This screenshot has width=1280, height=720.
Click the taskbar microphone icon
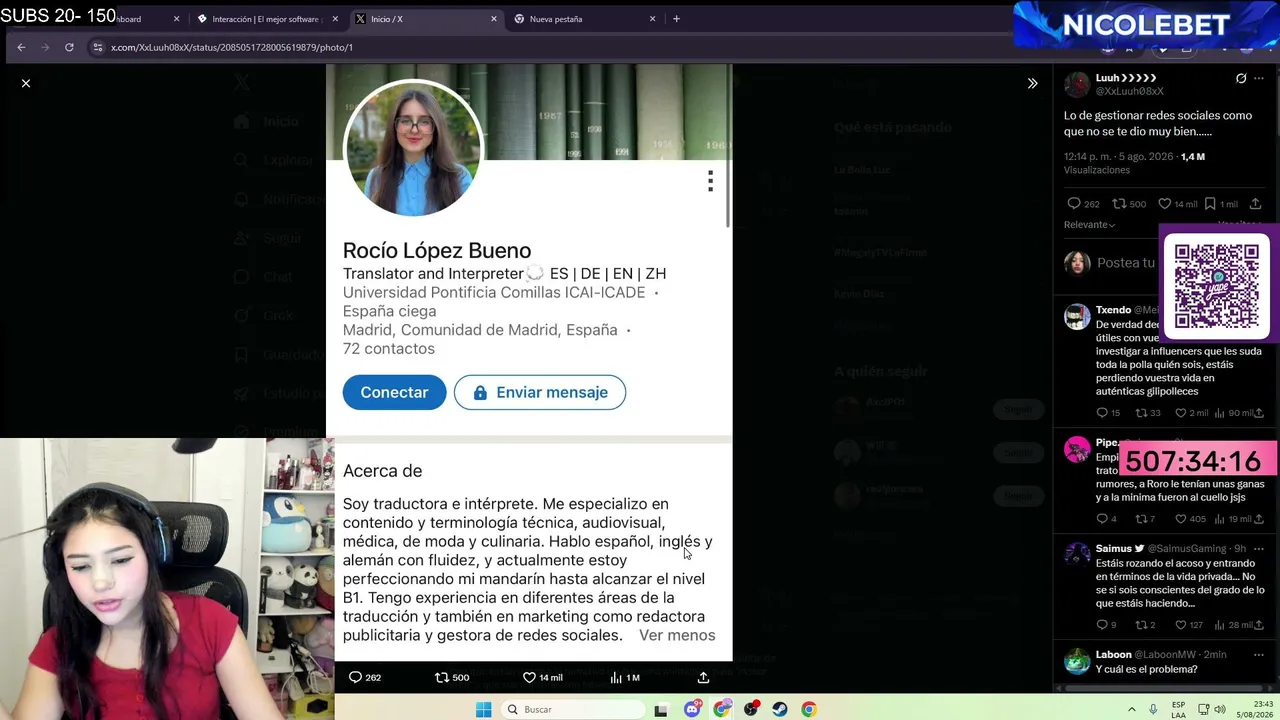[x=1153, y=709]
